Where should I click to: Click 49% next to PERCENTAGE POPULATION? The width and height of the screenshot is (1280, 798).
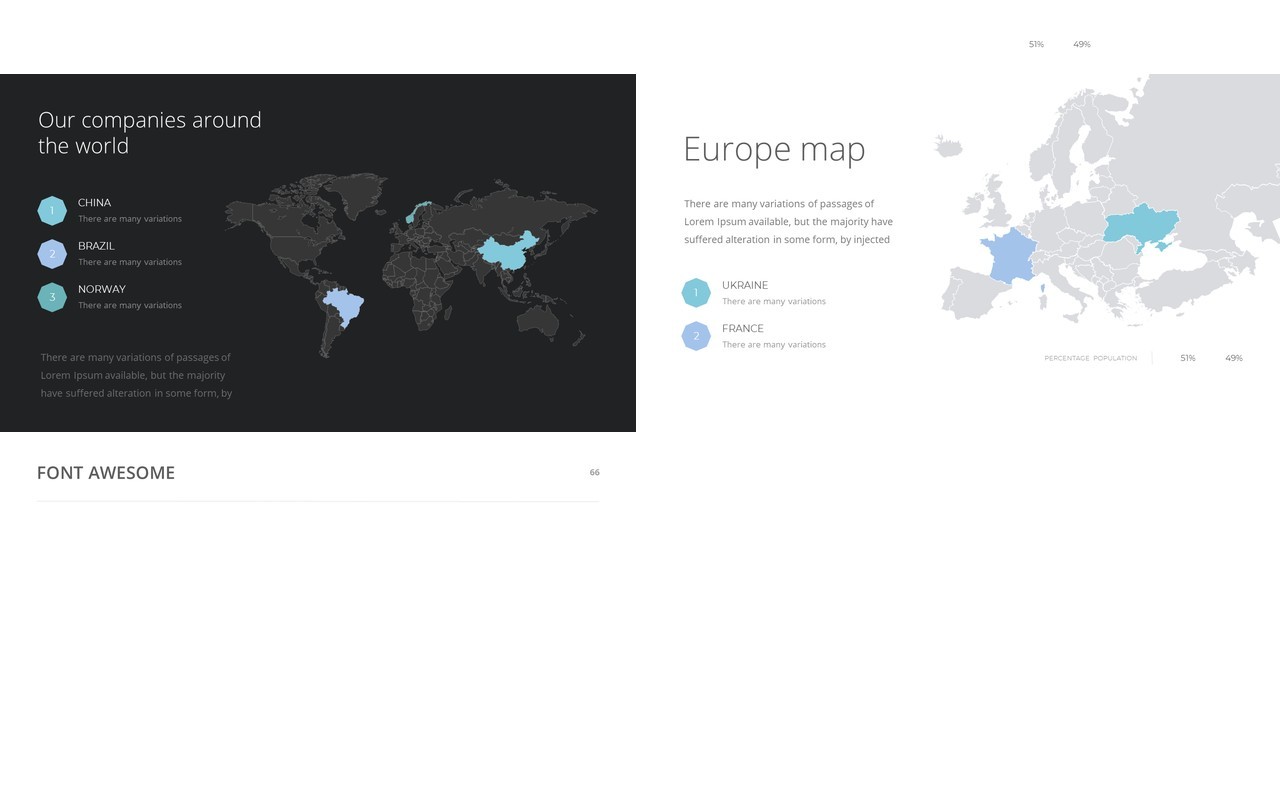coord(1234,358)
